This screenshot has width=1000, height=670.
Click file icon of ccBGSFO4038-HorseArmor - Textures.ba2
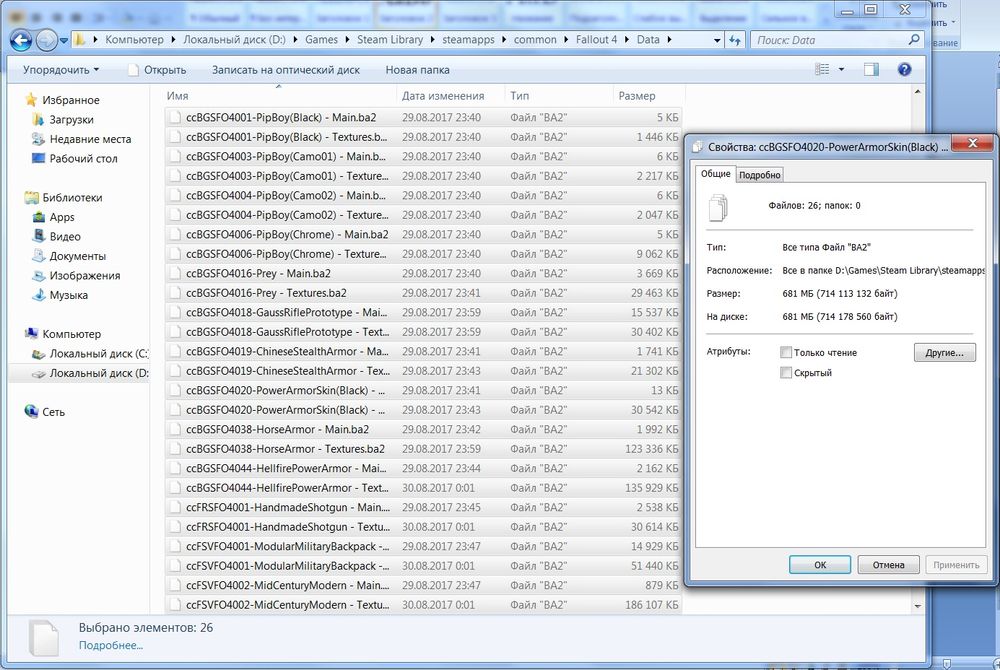pyautogui.click(x=174, y=449)
